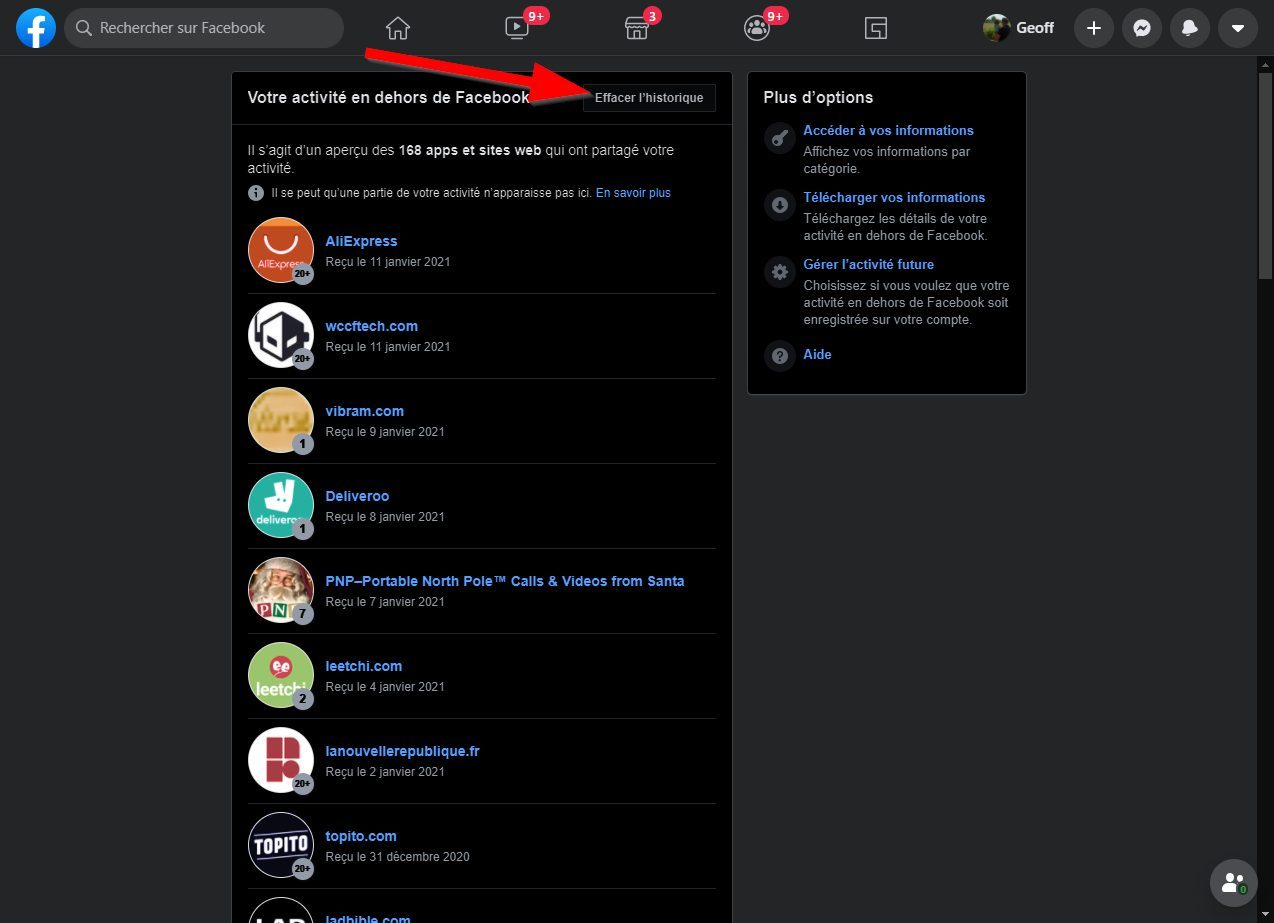Viewport: 1274px width, 923px height.
Task: Open the Watch videos icon
Action: [517, 28]
